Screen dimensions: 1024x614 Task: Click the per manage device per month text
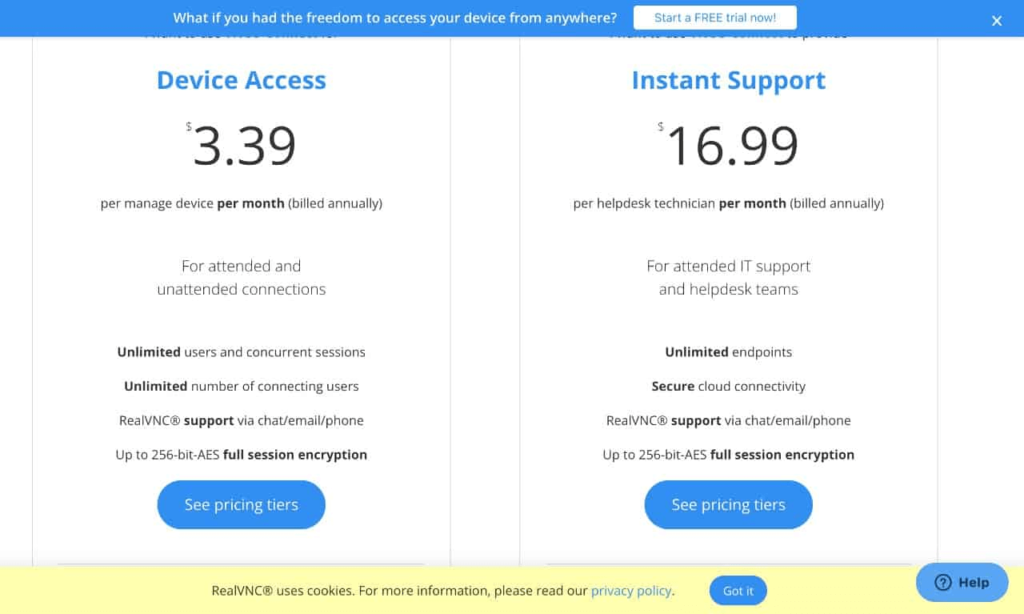coord(241,203)
